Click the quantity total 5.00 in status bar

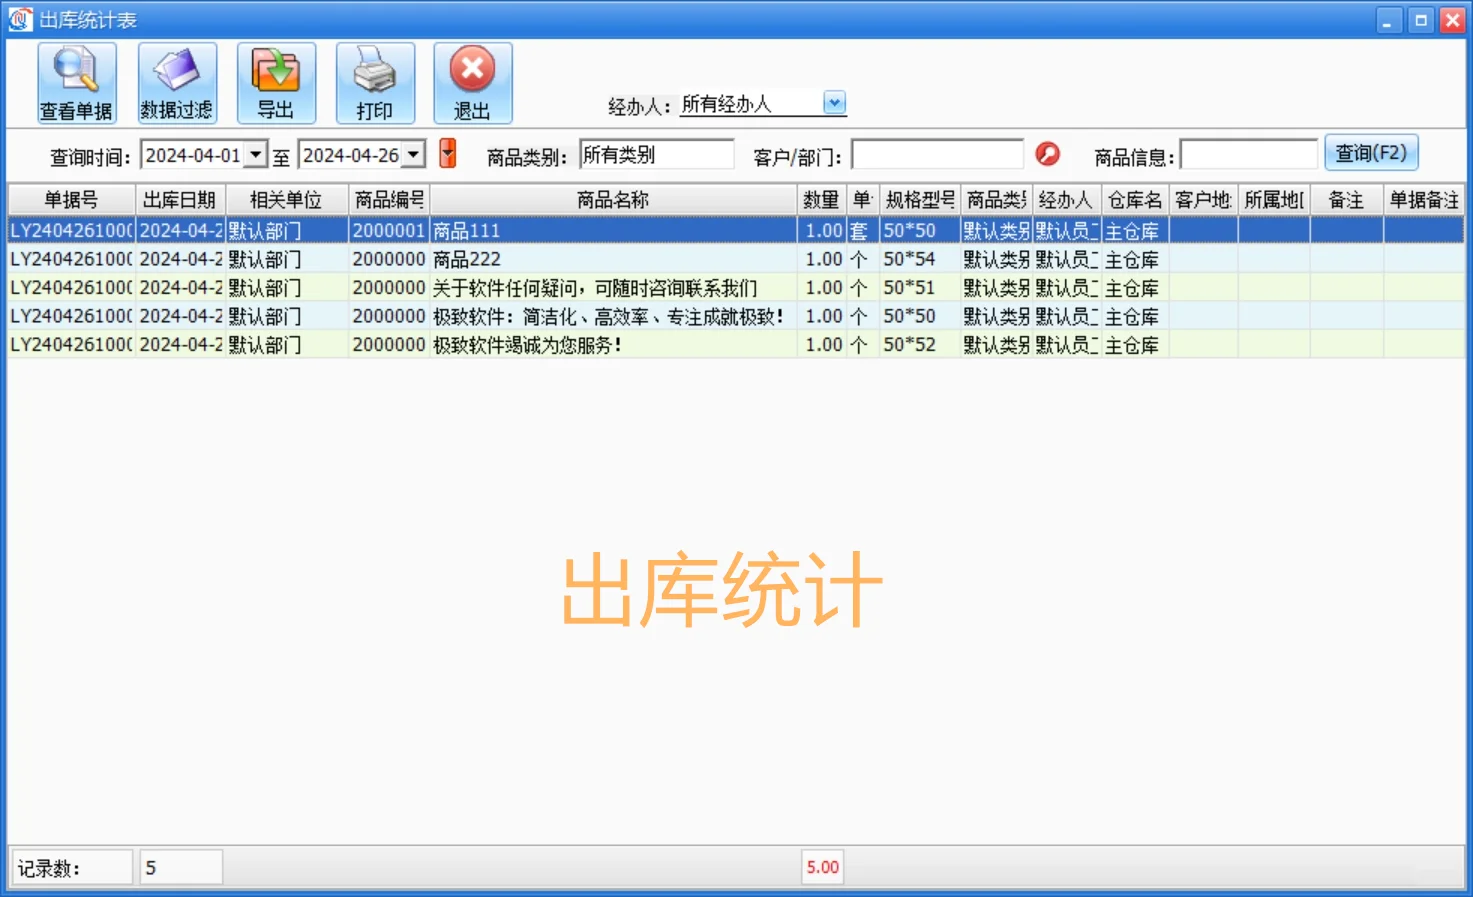click(x=823, y=868)
